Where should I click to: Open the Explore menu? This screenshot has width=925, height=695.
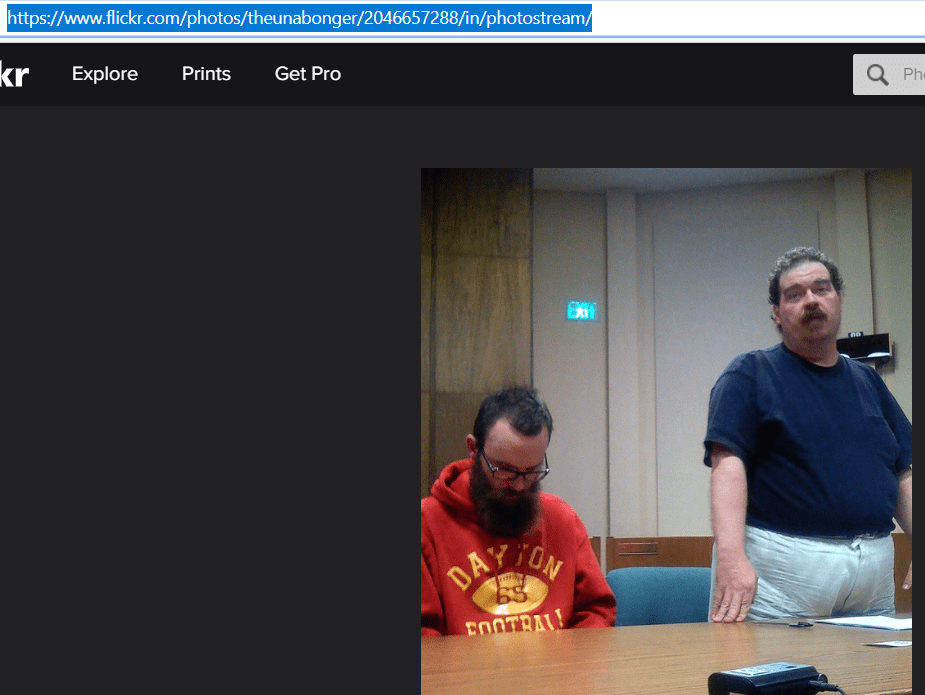[x=105, y=74]
